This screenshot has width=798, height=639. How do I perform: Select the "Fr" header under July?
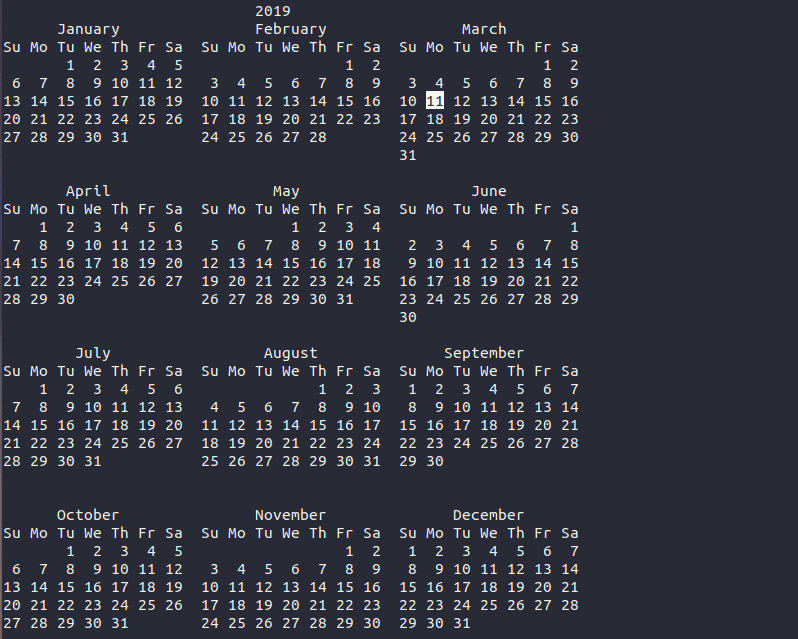[x=147, y=371]
